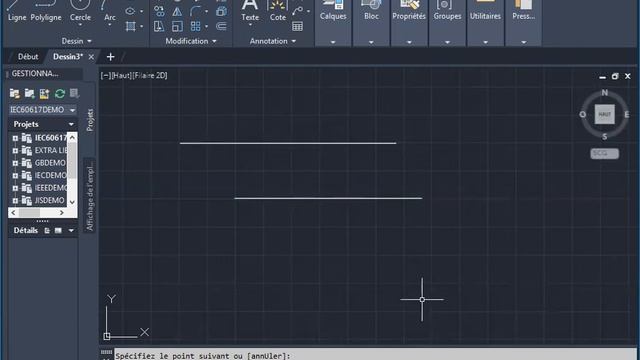Screen dimensions: 640x360
Task: Open the Cercle options dropdown arrow
Action: [80, 25]
